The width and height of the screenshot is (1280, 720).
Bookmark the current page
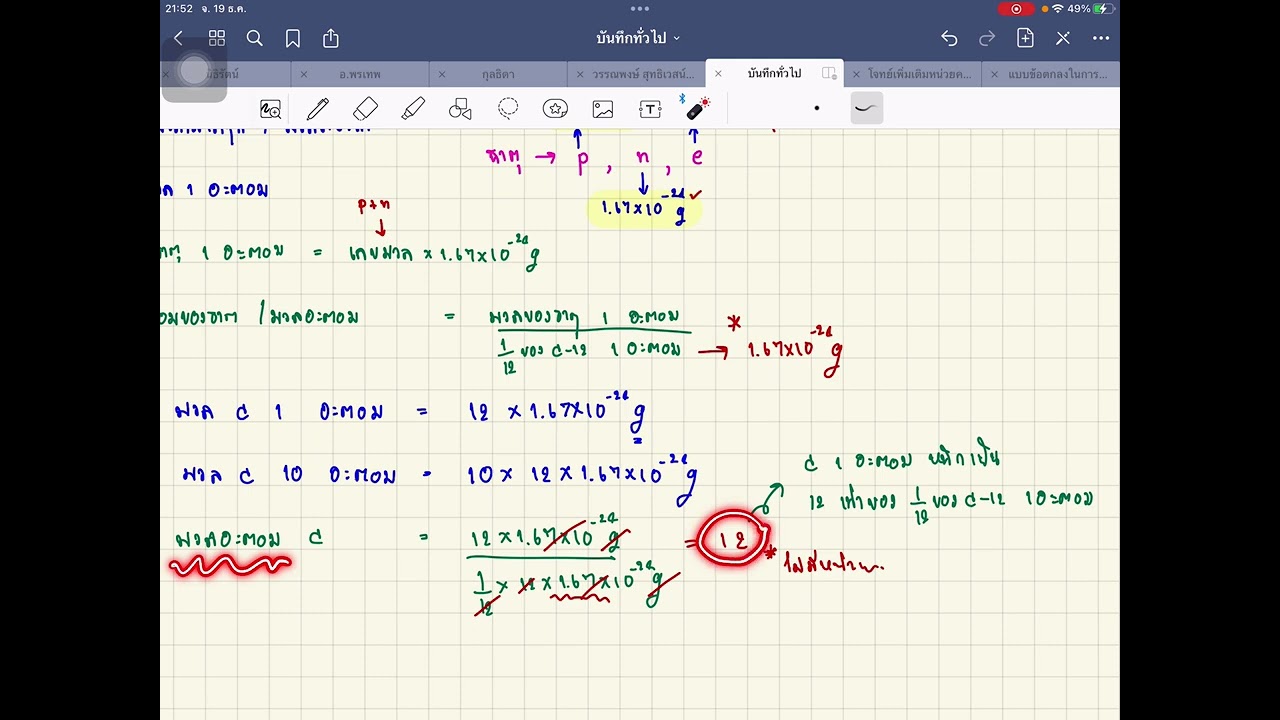point(293,38)
